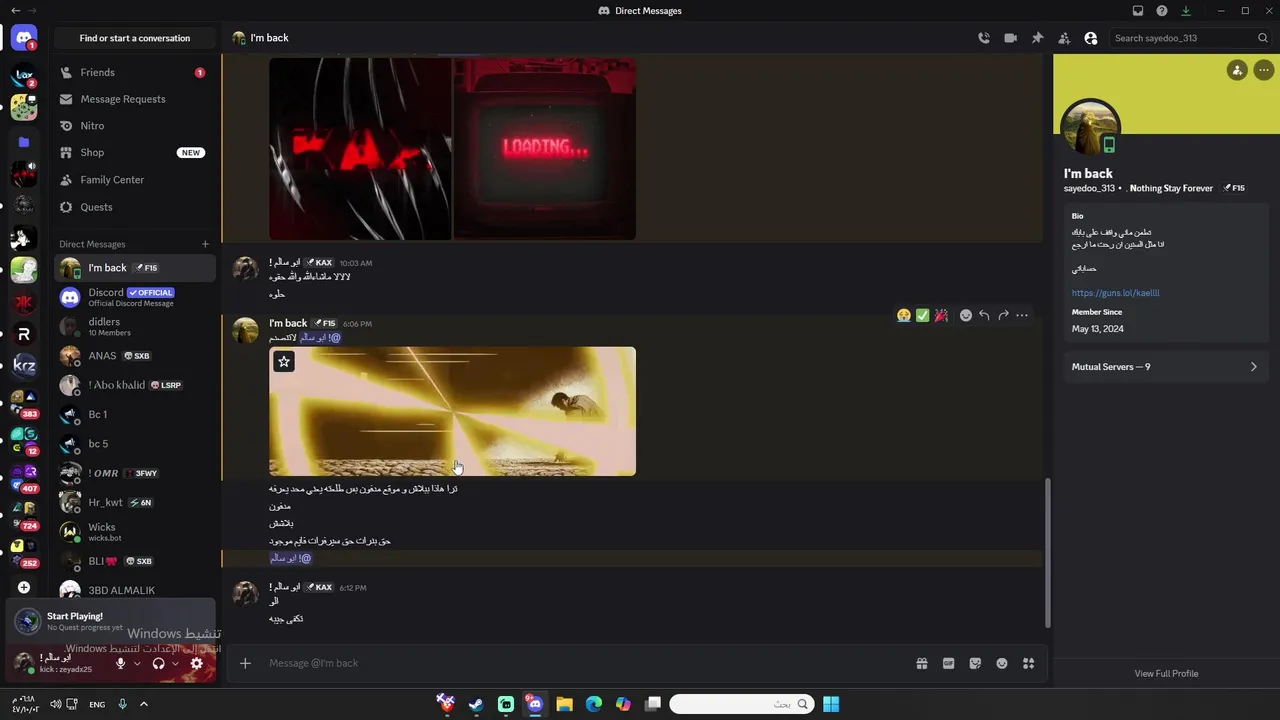The height and width of the screenshot is (720, 1280).
Task: Open the gift picker
Action: pos(922,663)
